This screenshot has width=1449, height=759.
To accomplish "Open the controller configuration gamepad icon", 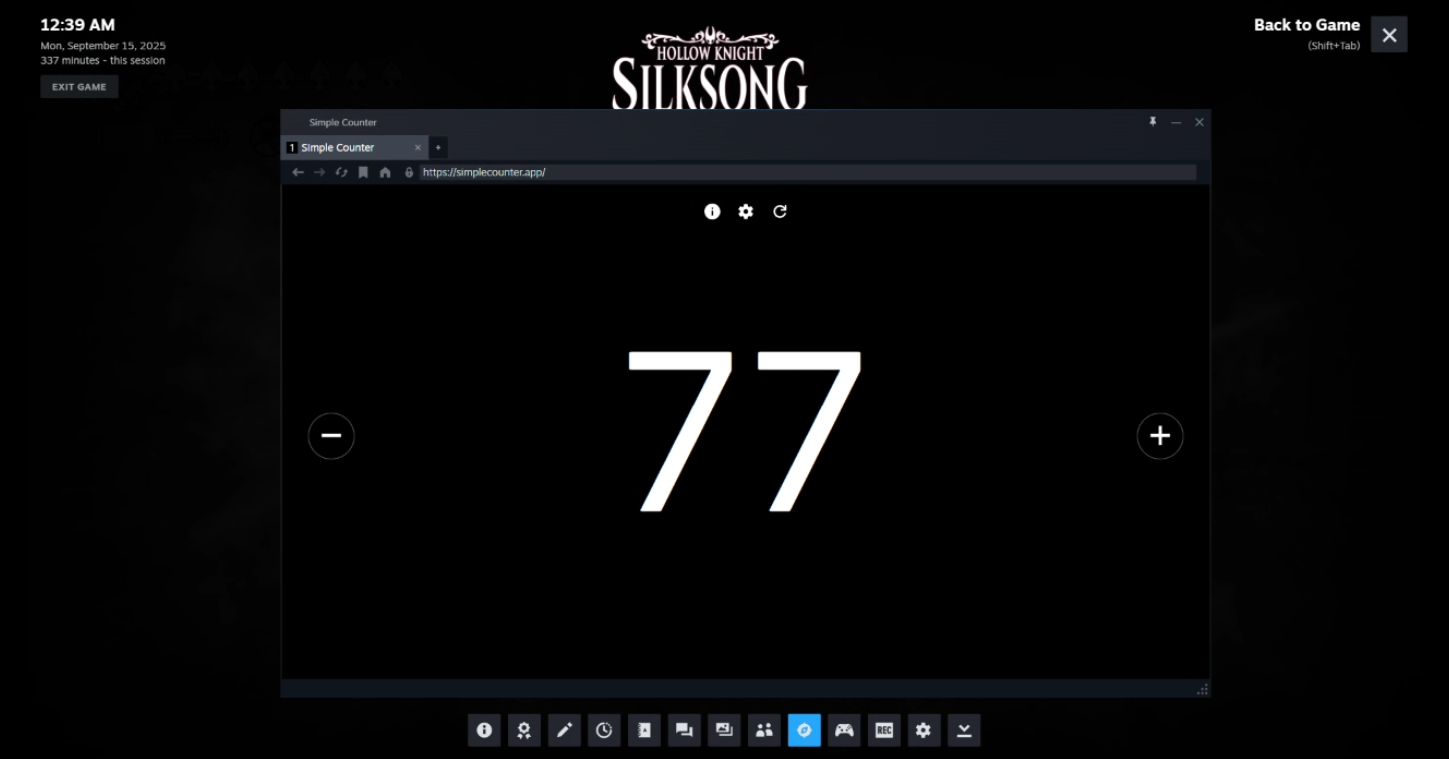I will click(x=844, y=730).
